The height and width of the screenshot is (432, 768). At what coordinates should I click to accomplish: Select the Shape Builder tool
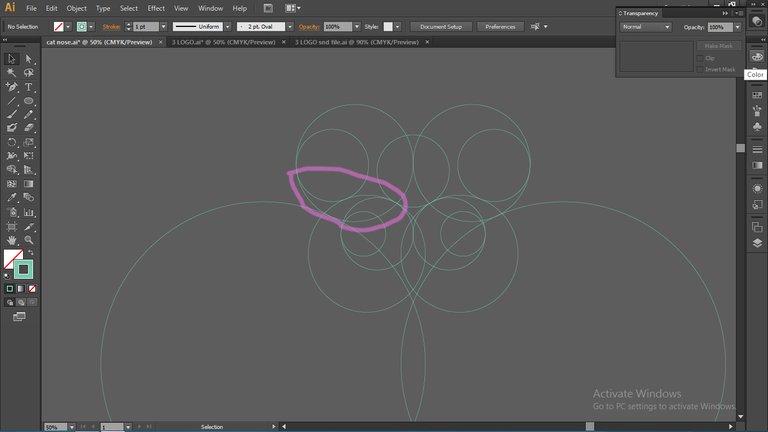pos(11,170)
